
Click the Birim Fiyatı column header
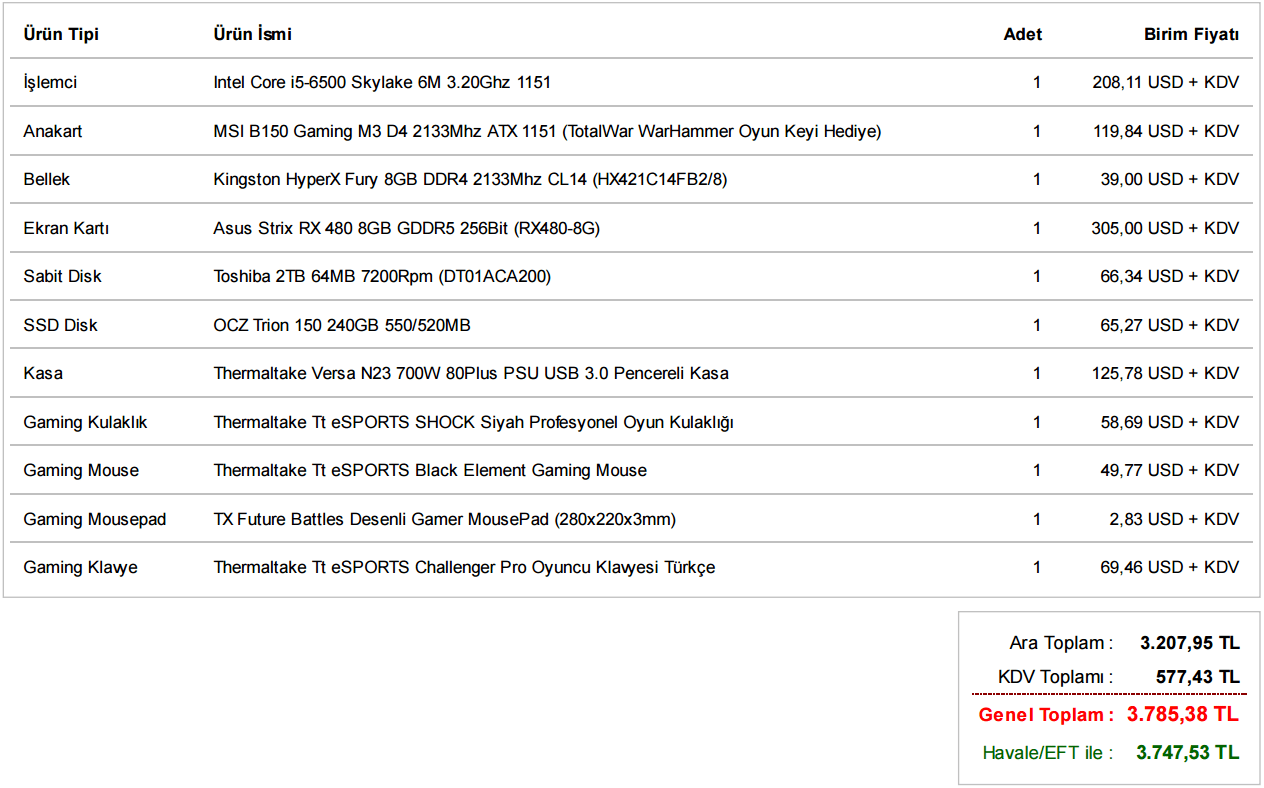coord(1191,34)
